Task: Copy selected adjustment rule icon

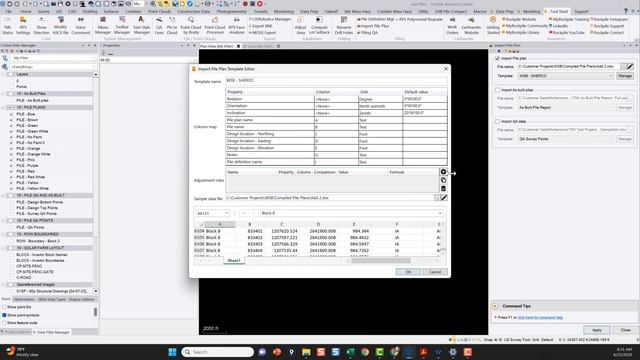Action: [x=443, y=180]
